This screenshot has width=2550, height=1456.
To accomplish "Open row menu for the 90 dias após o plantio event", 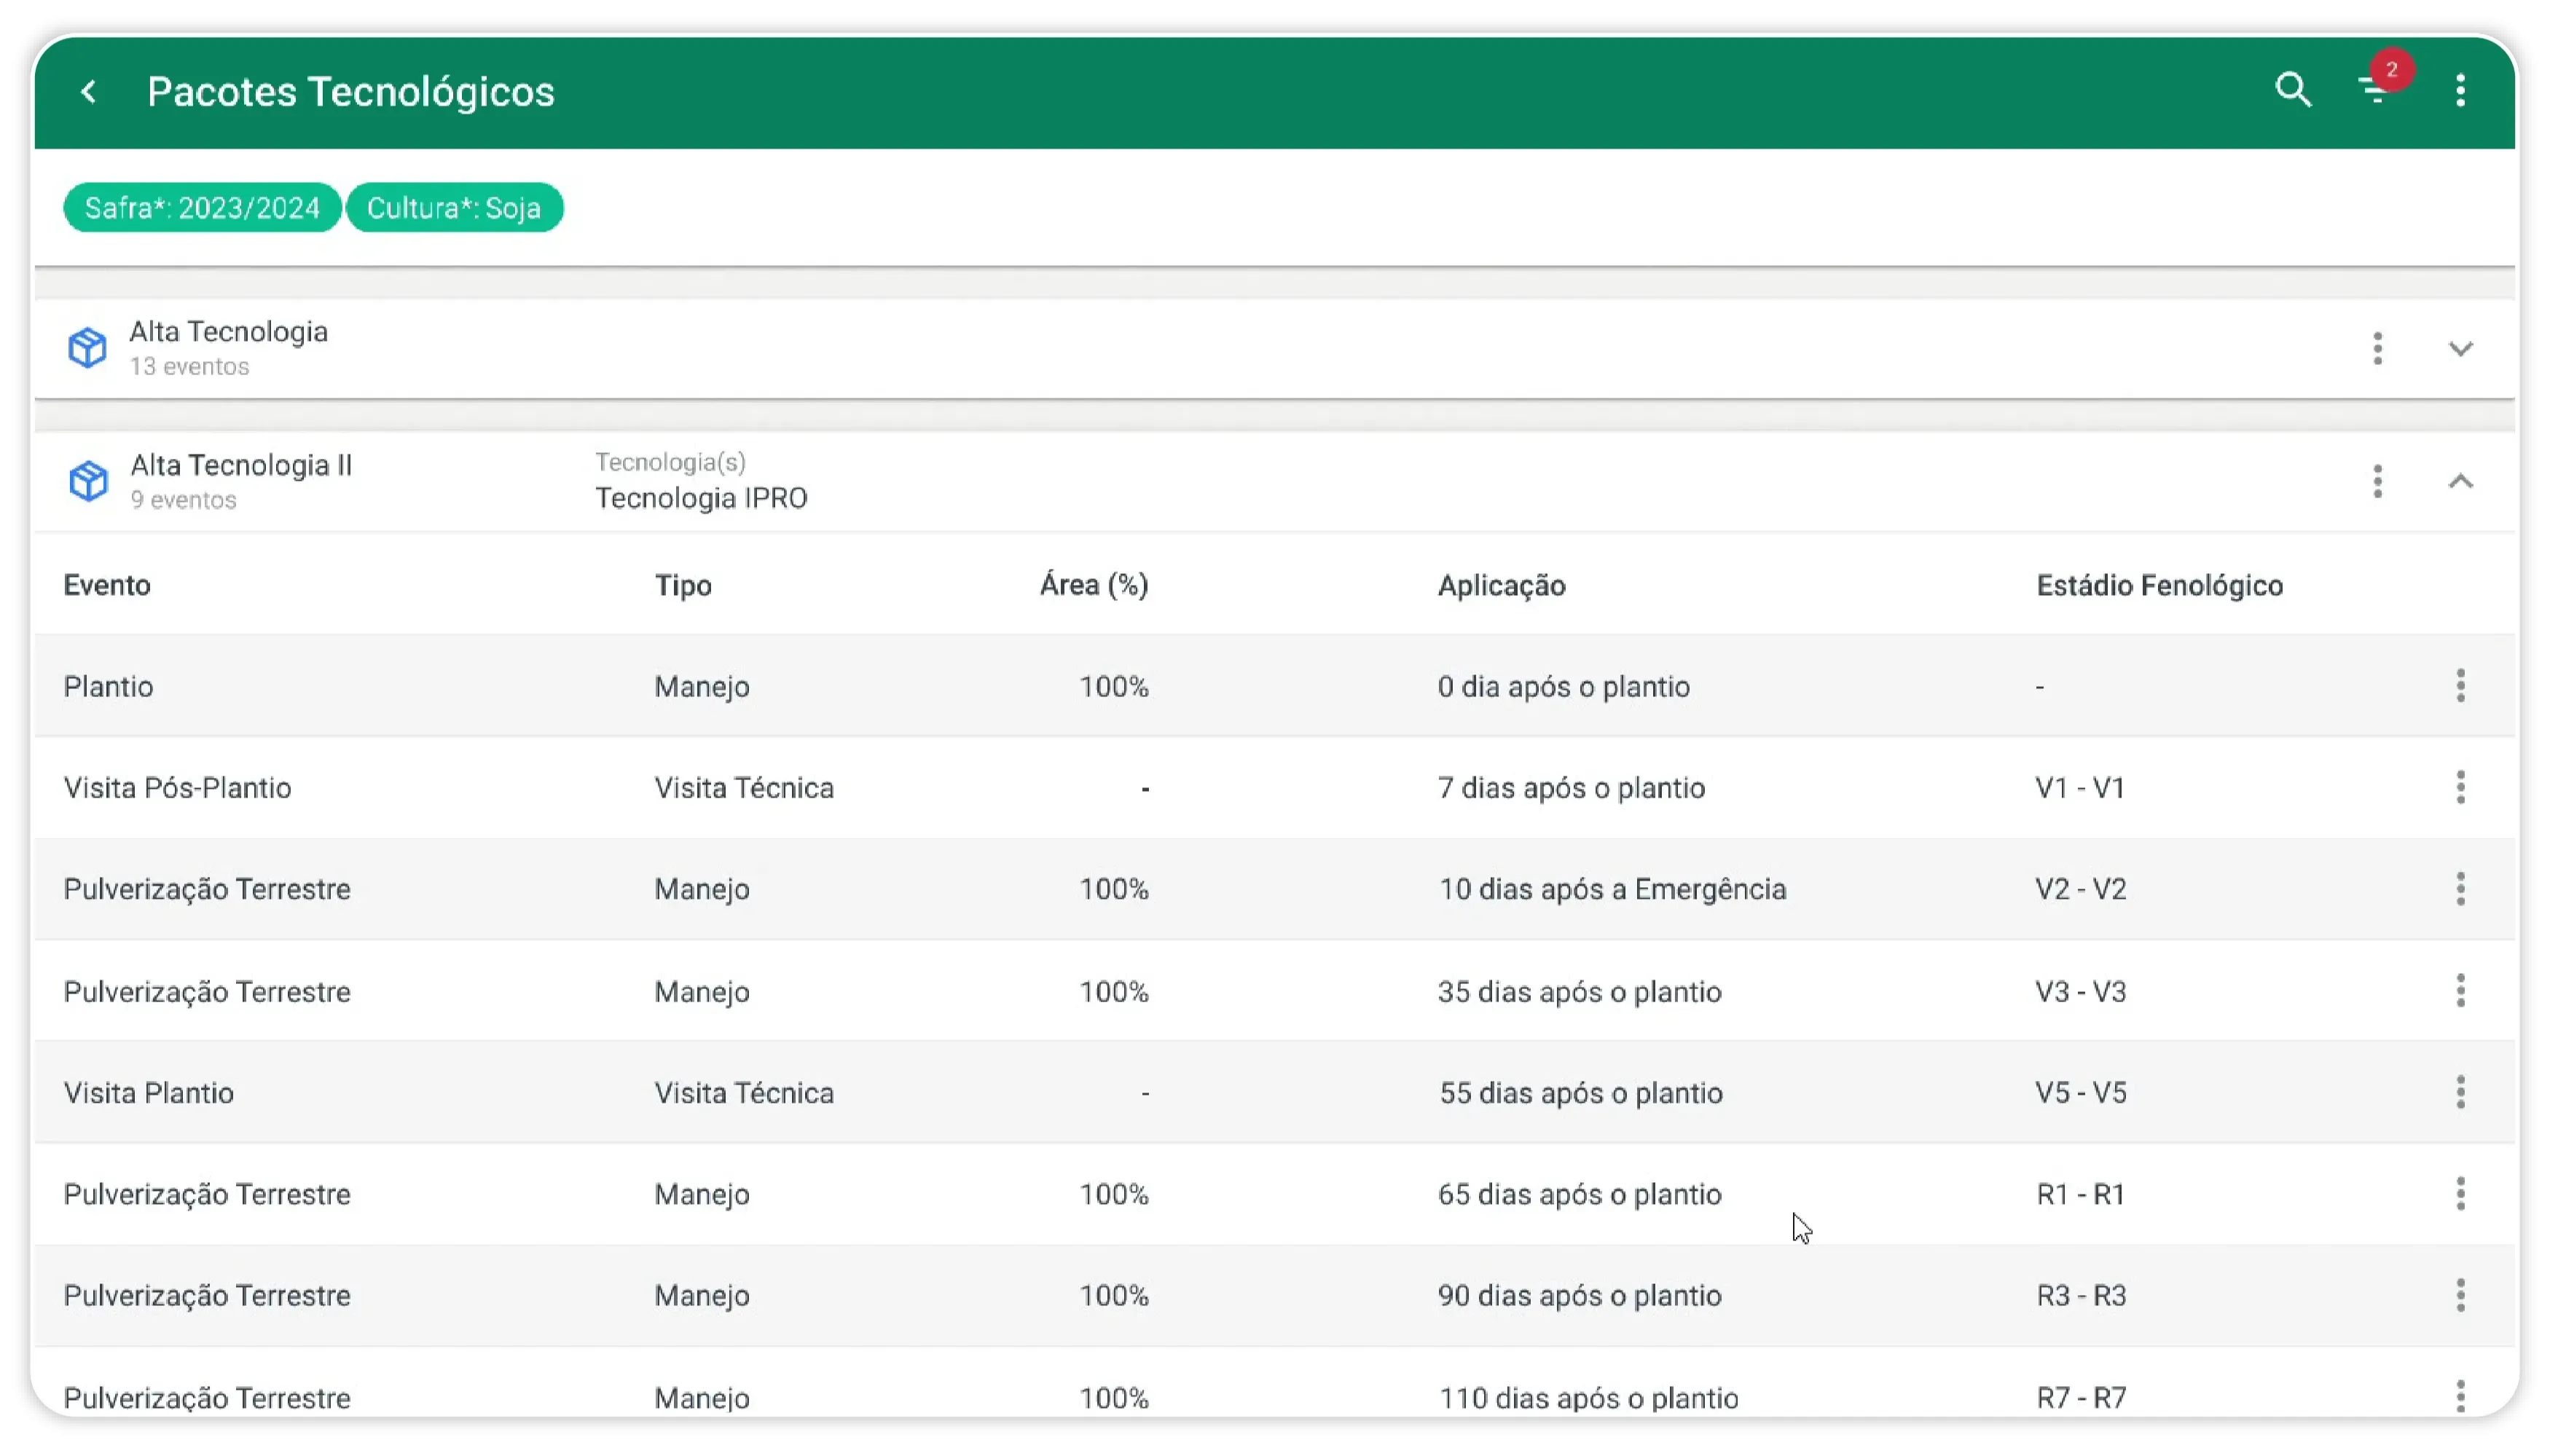I will point(2460,1295).
